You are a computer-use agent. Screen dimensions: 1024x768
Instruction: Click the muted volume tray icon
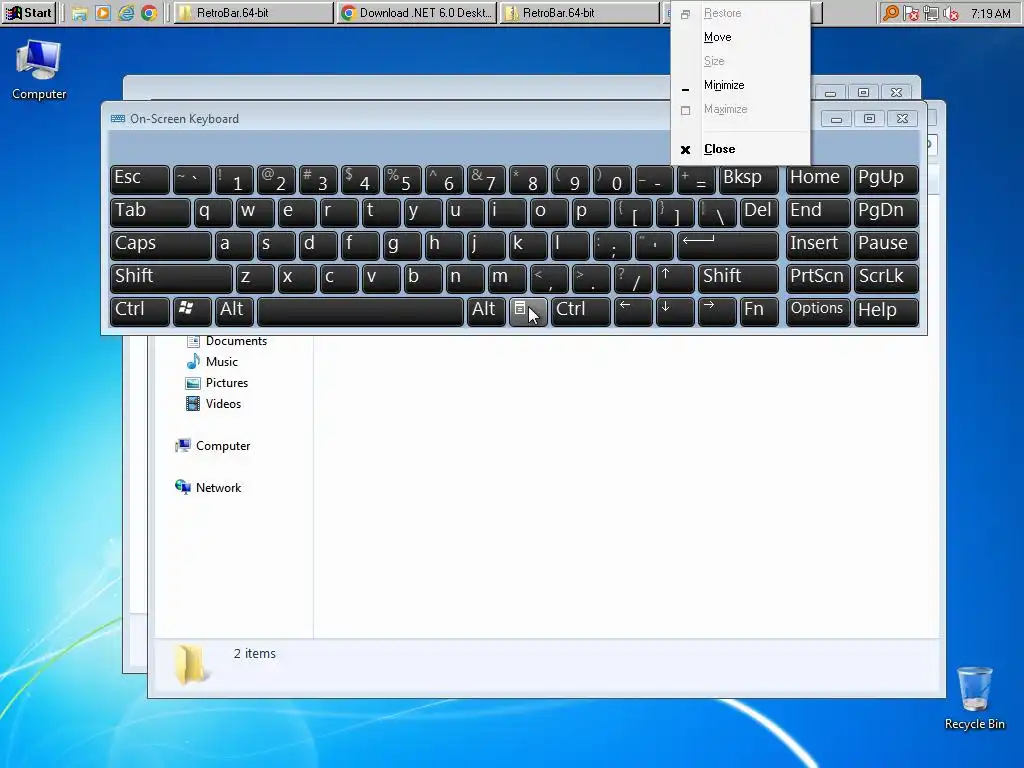pyautogui.click(x=950, y=13)
